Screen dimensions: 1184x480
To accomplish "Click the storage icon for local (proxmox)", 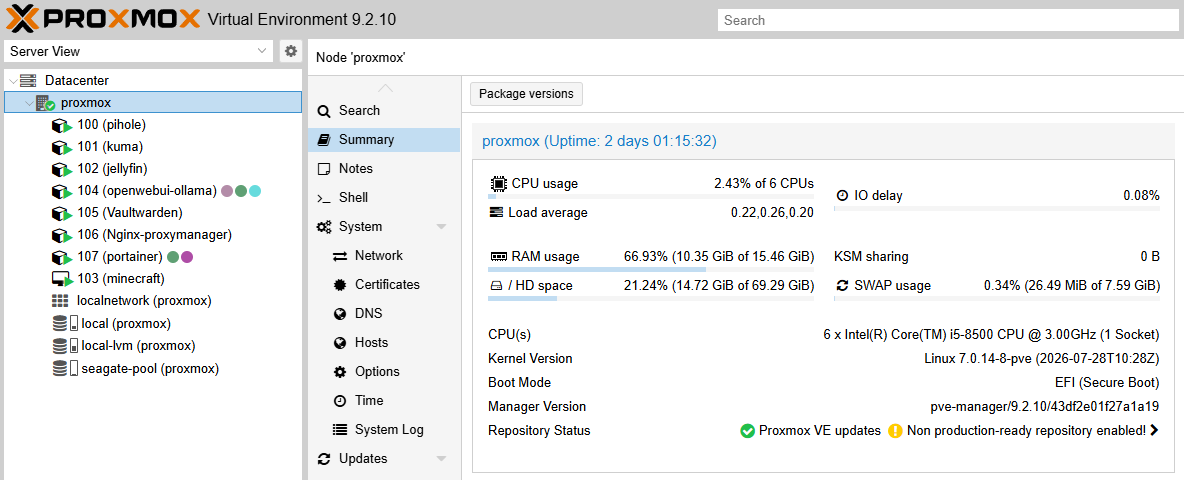I will coord(64,324).
